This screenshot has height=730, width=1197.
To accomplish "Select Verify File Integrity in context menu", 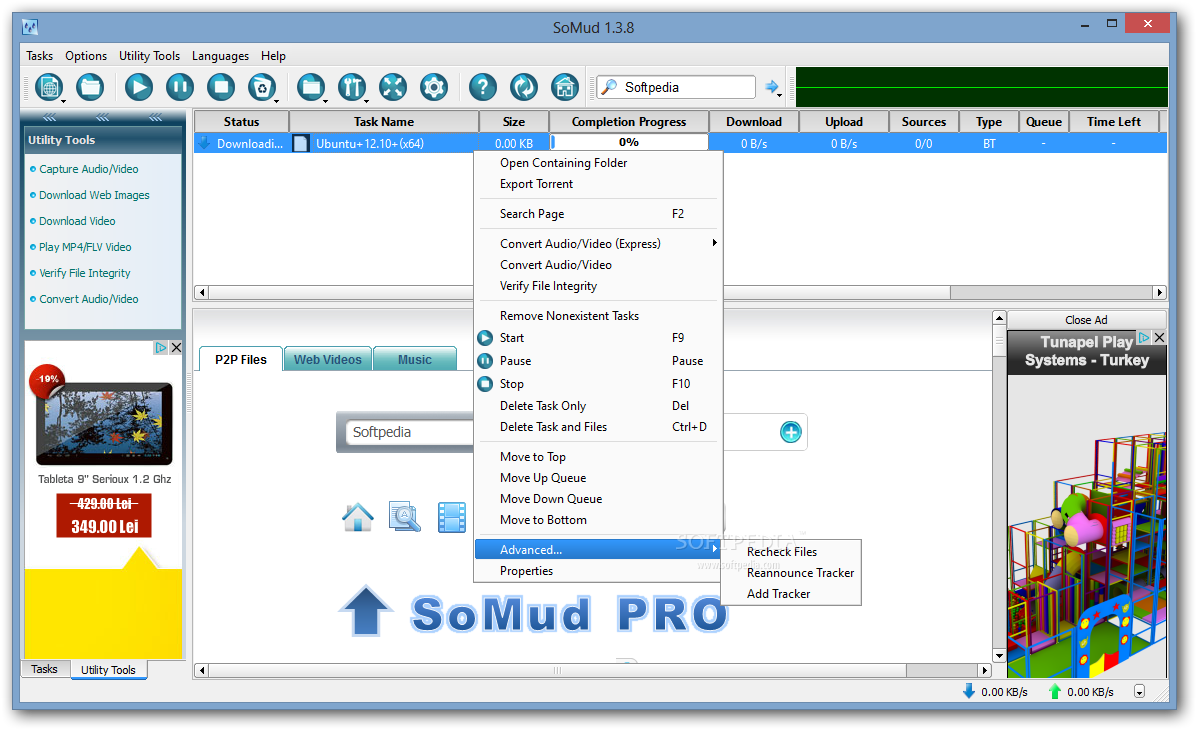I will (548, 286).
